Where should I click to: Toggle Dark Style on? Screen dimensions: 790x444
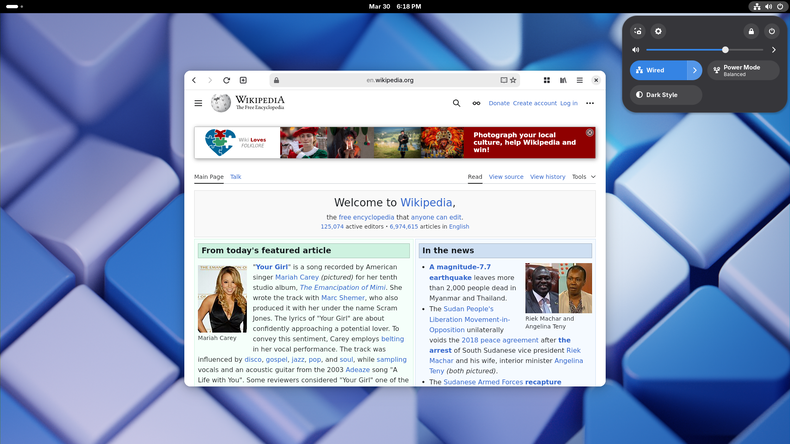[x=666, y=95]
